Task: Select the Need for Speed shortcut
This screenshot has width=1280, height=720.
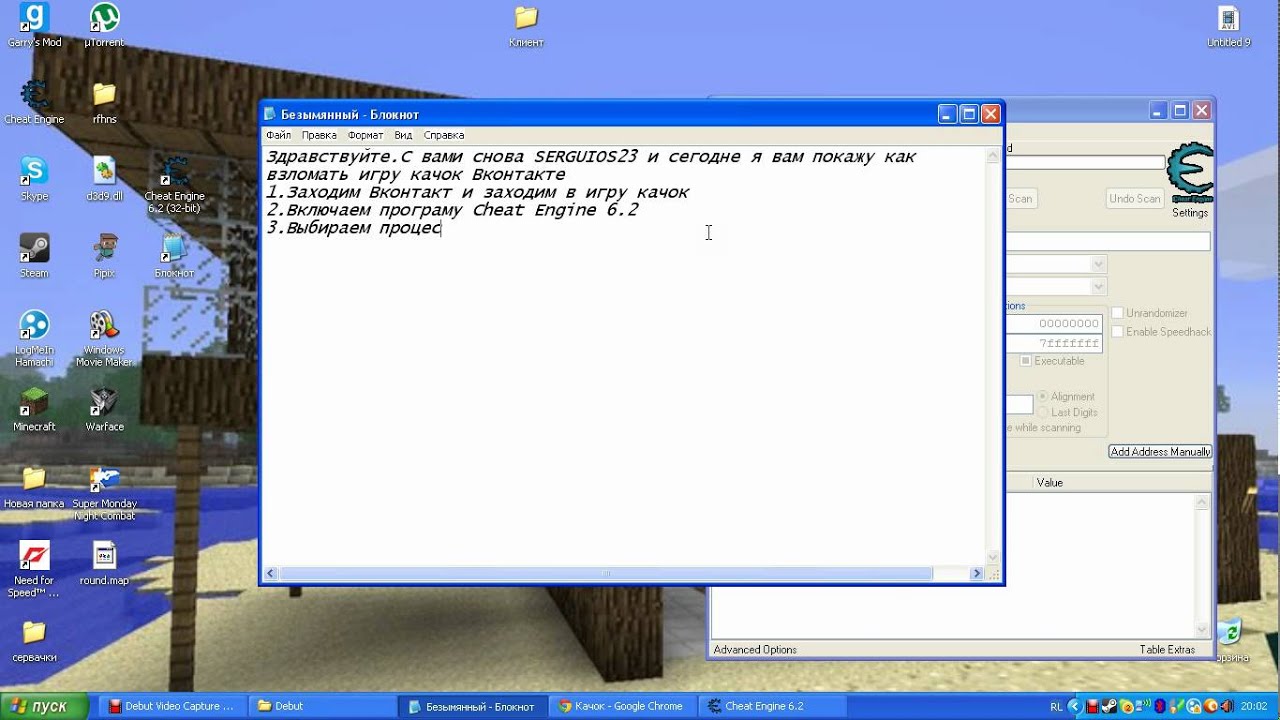Action: coord(34,570)
